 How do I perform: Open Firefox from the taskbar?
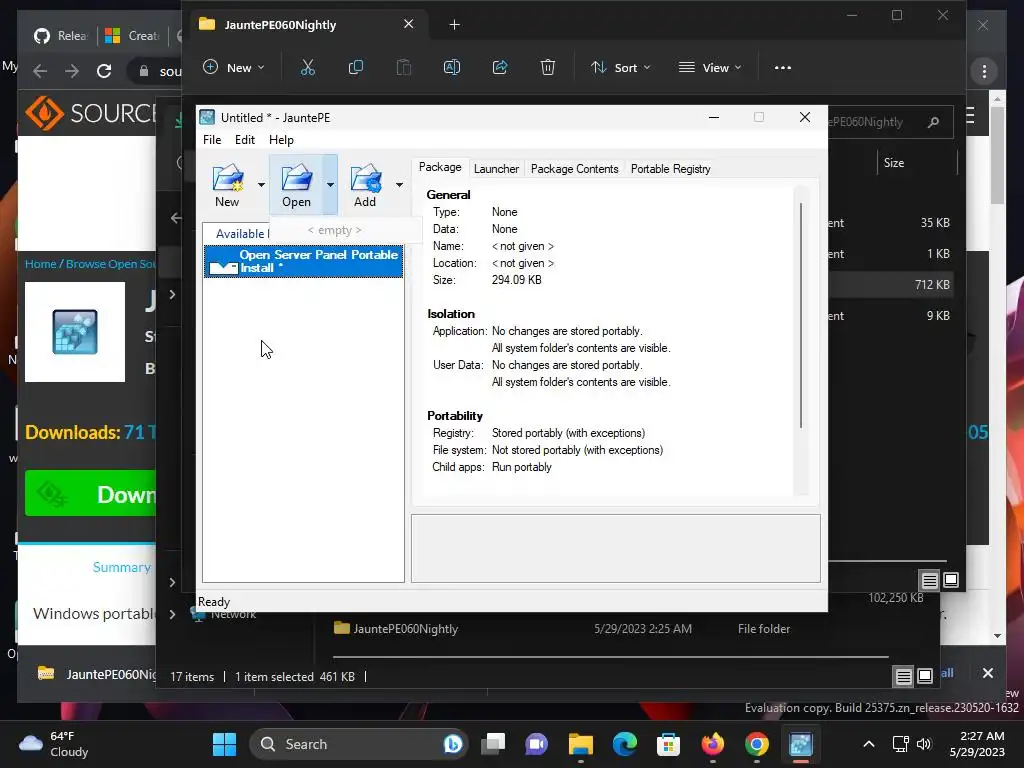712,744
